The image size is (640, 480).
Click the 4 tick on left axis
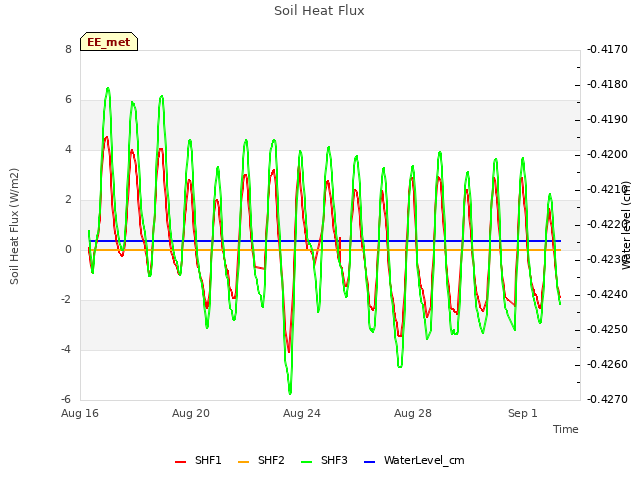[68, 150]
